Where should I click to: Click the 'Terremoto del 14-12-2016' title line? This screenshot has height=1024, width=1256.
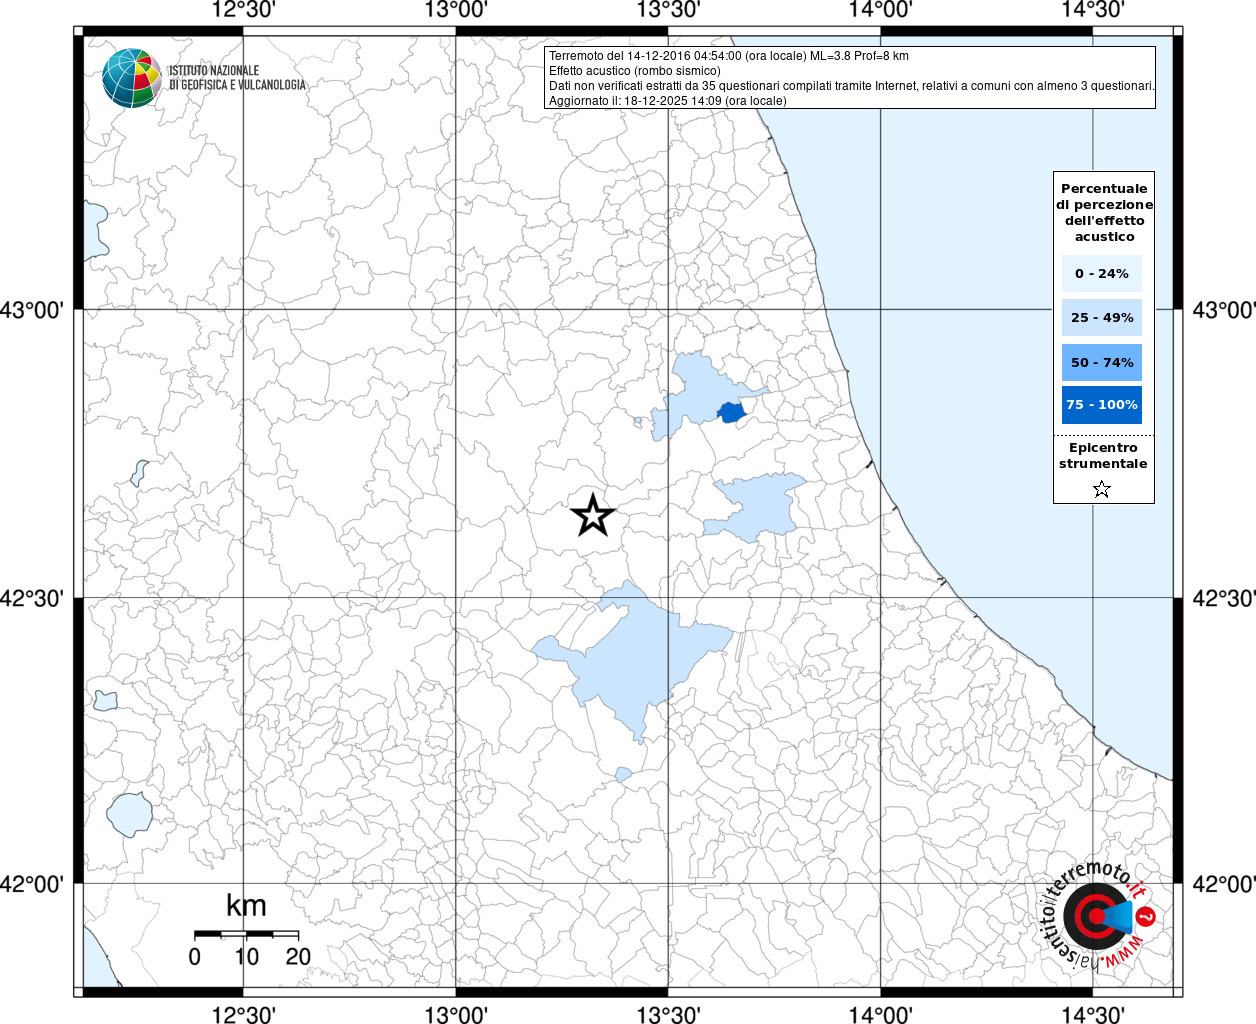click(x=729, y=56)
